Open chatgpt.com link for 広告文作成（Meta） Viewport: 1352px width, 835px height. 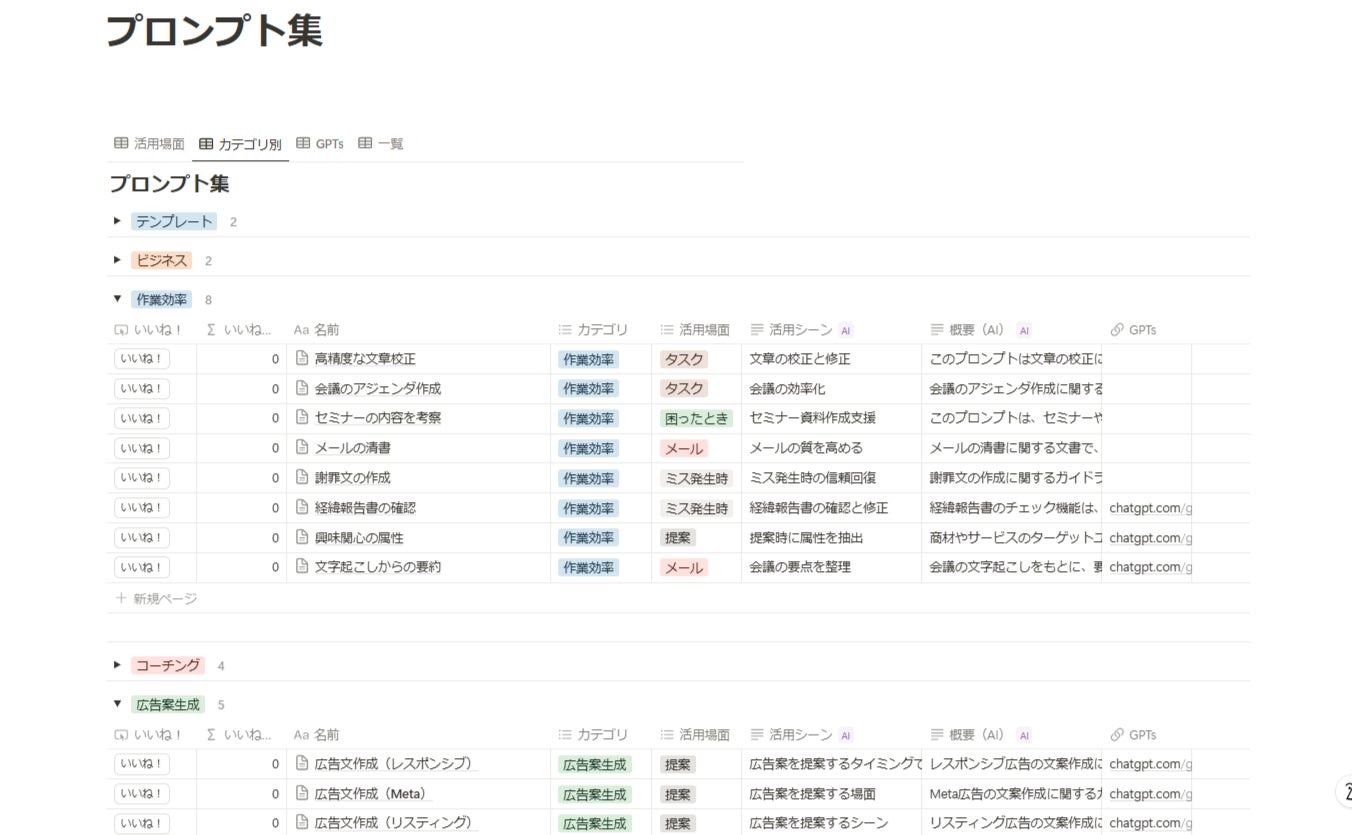click(1151, 794)
